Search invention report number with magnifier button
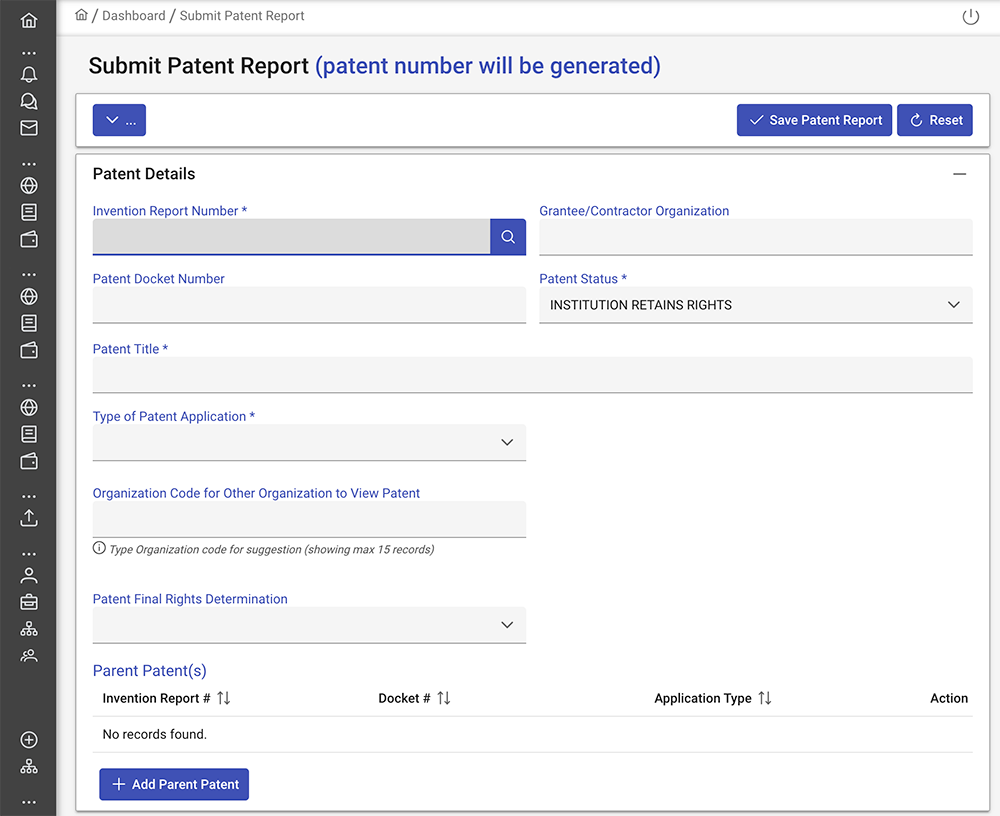The width and height of the screenshot is (1000, 816). pos(508,237)
